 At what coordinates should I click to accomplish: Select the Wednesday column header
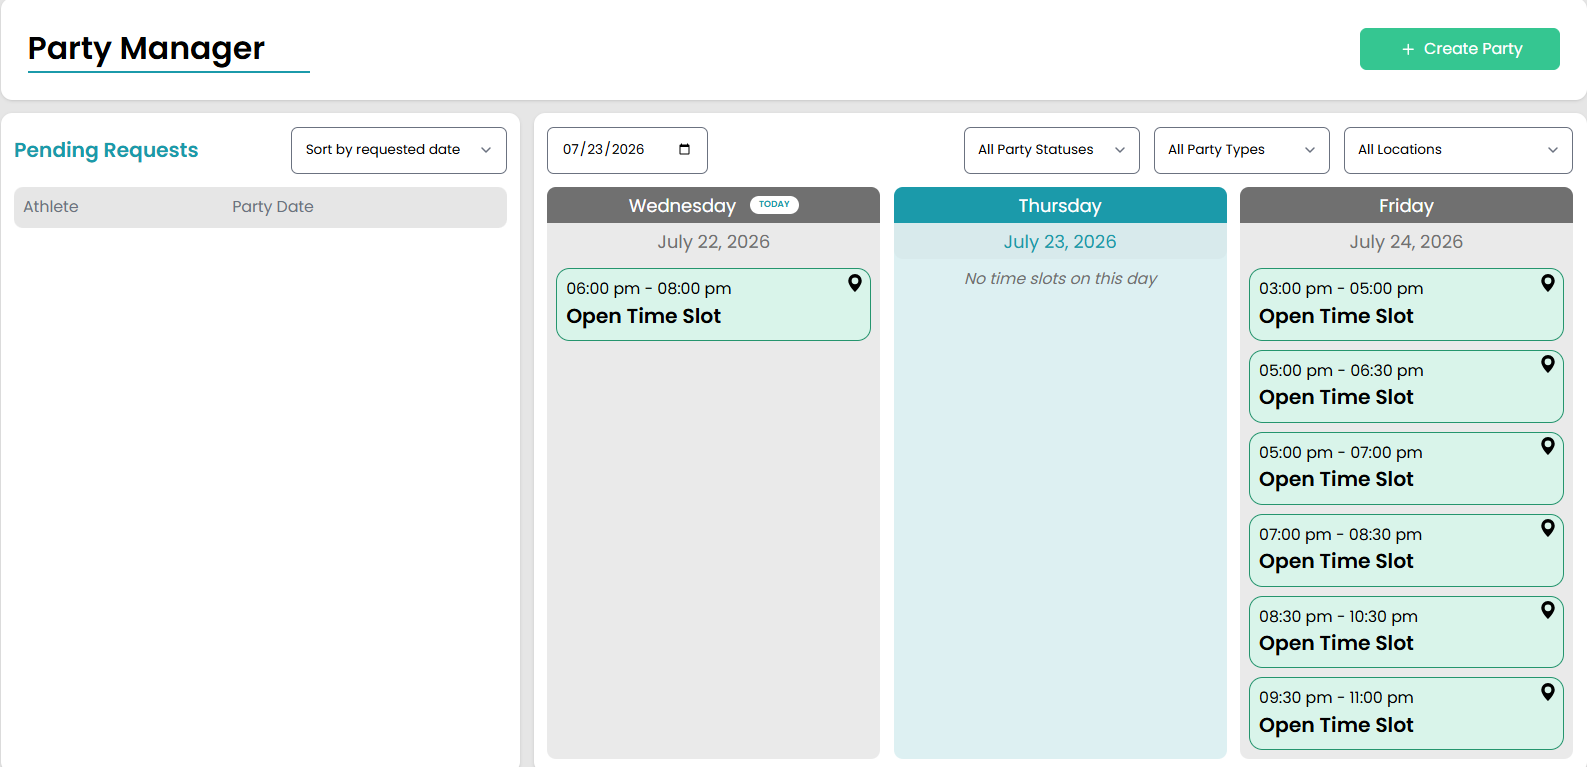pos(713,205)
